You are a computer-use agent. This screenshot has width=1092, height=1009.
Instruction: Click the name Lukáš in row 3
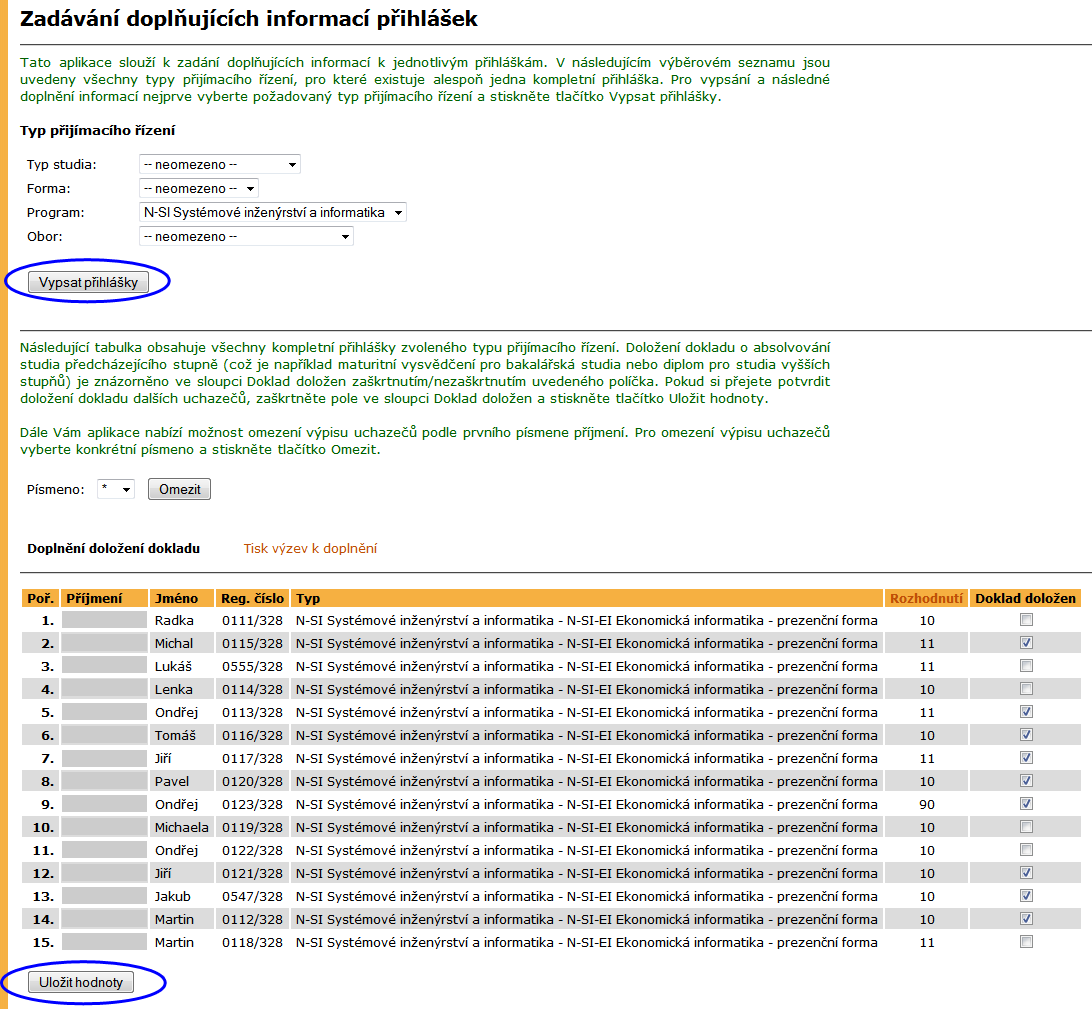tap(173, 666)
